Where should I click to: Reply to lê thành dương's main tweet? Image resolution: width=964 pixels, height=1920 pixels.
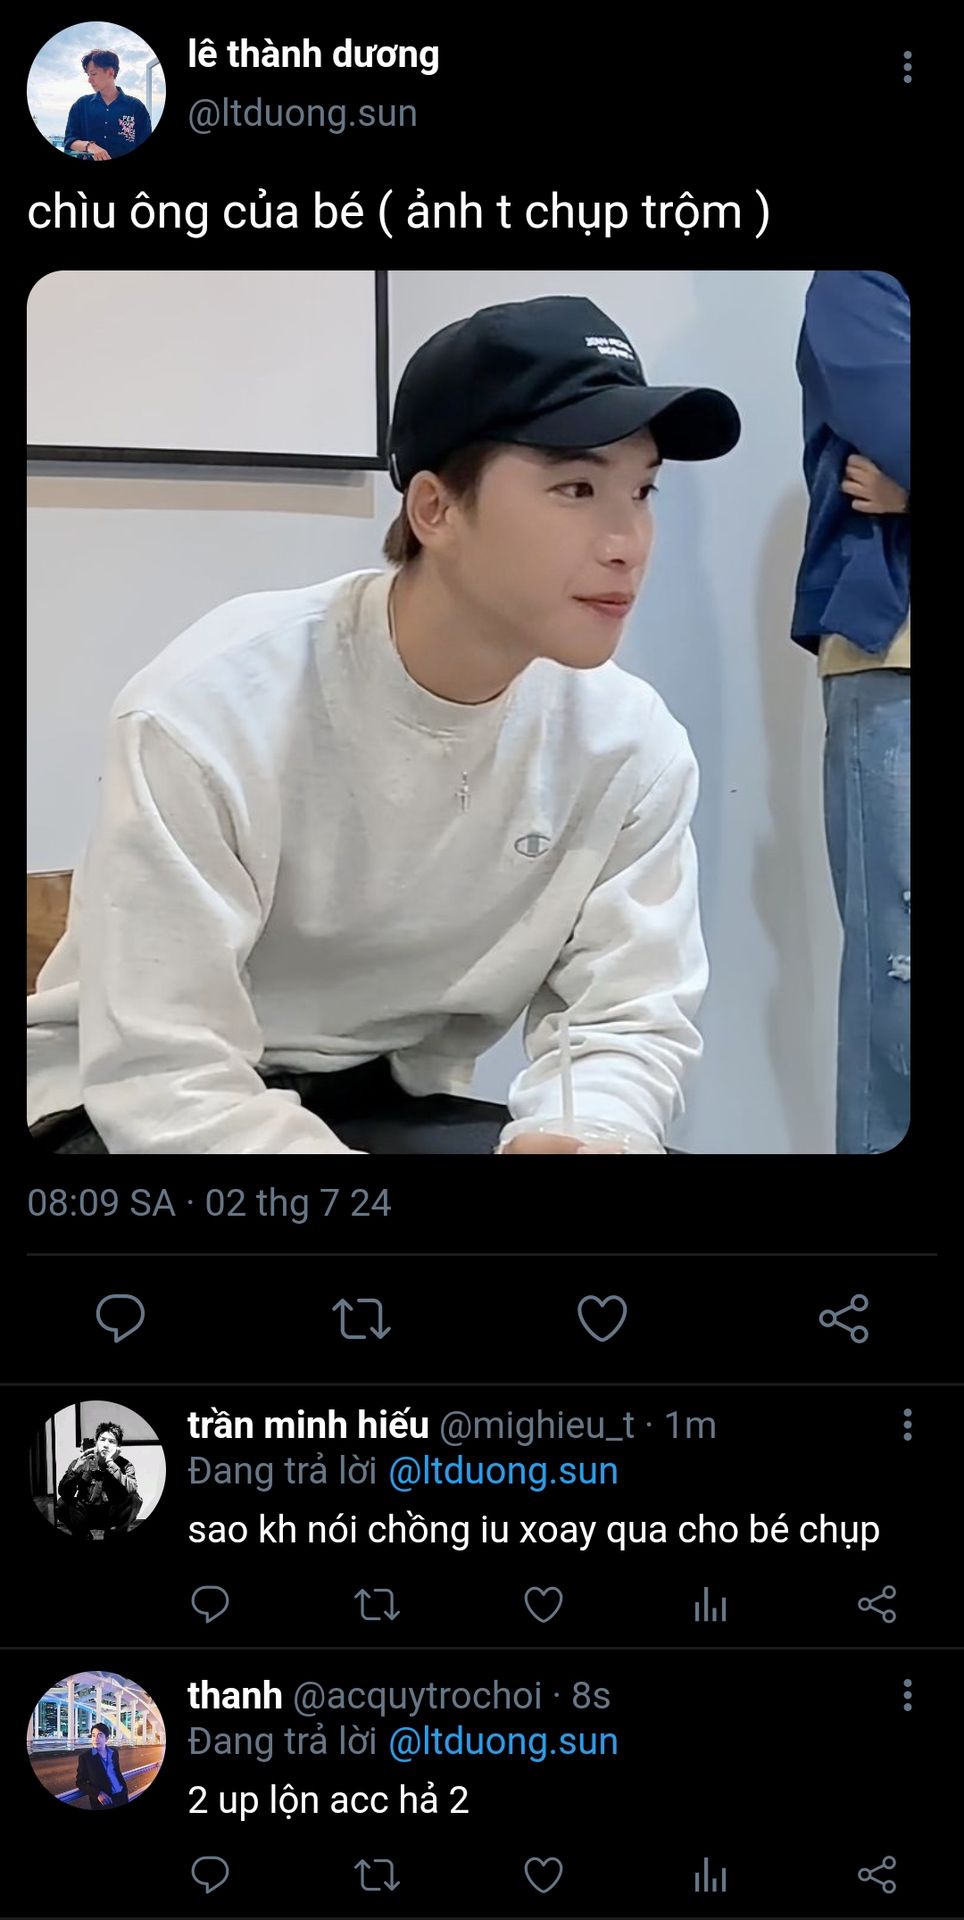[x=121, y=1318]
